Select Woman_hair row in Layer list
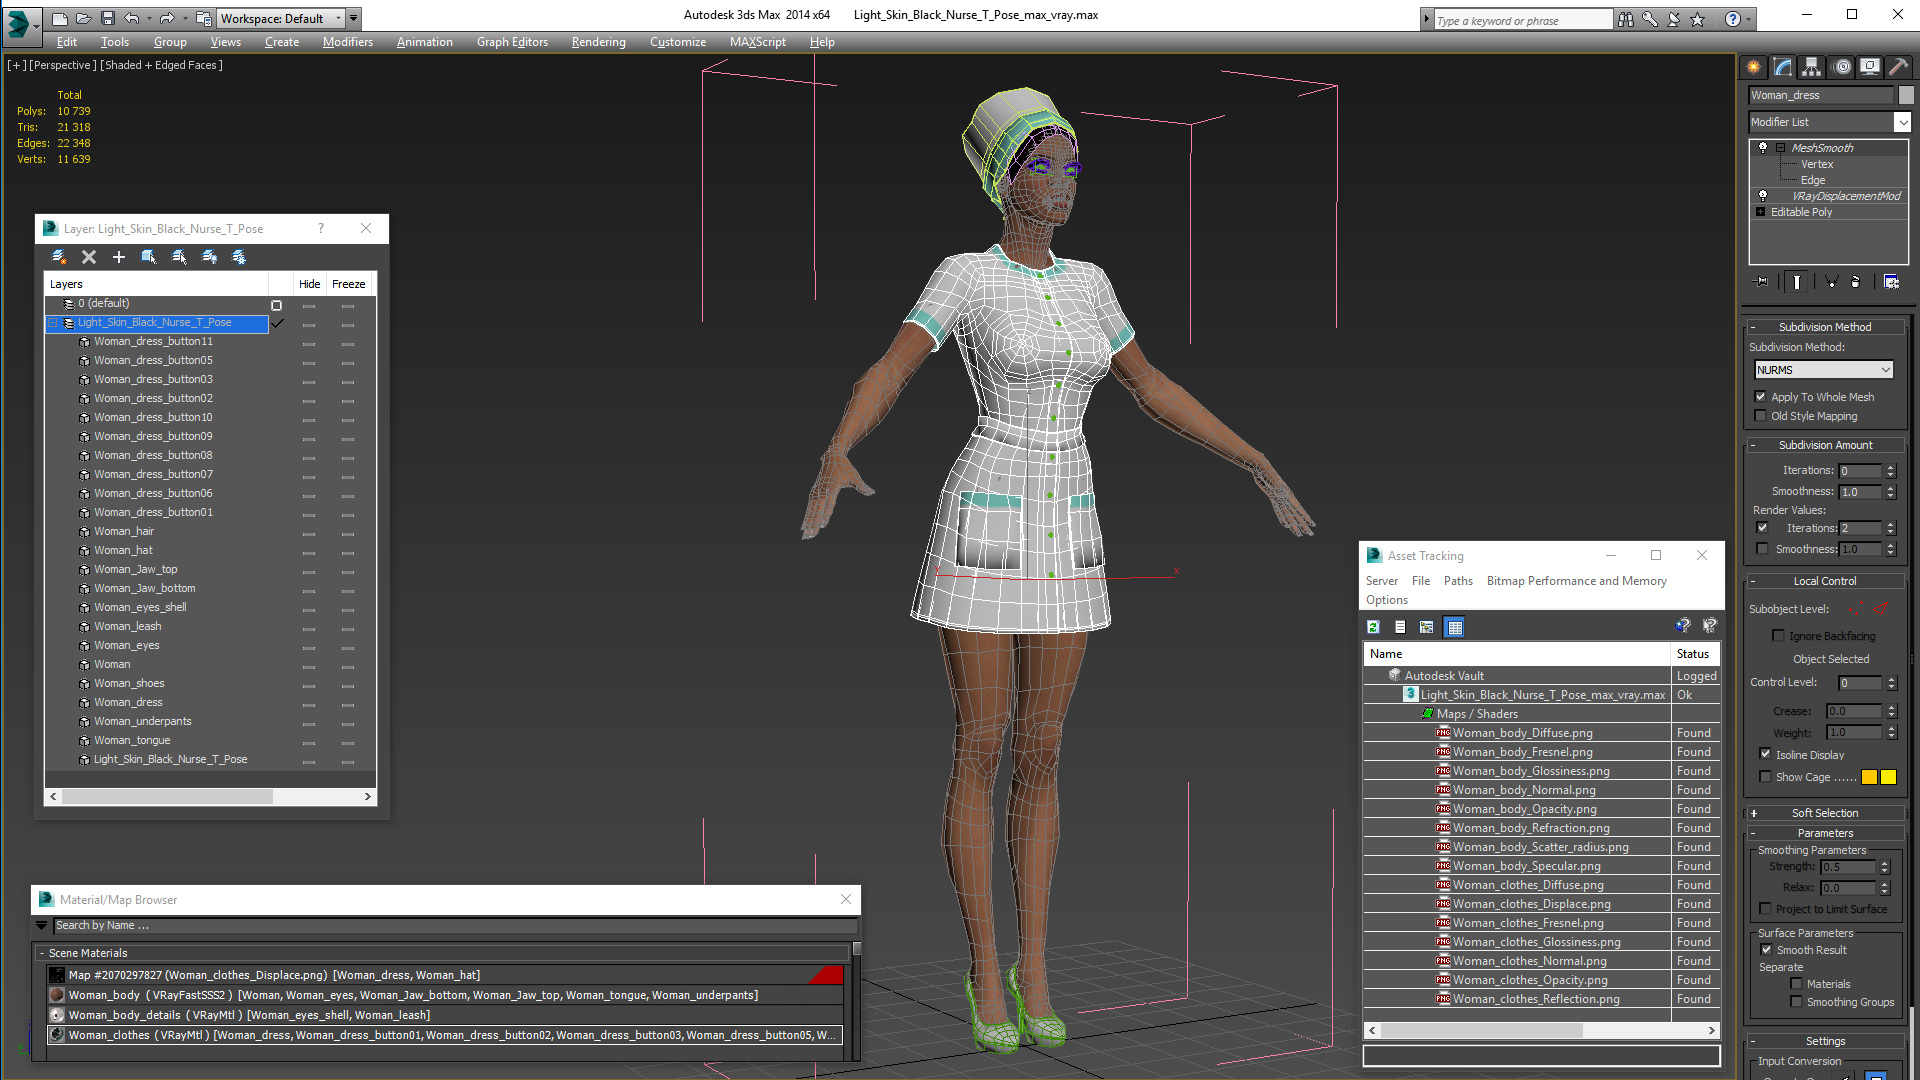The width and height of the screenshot is (1920, 1080). pyautogui.click(x=124, y=532)
